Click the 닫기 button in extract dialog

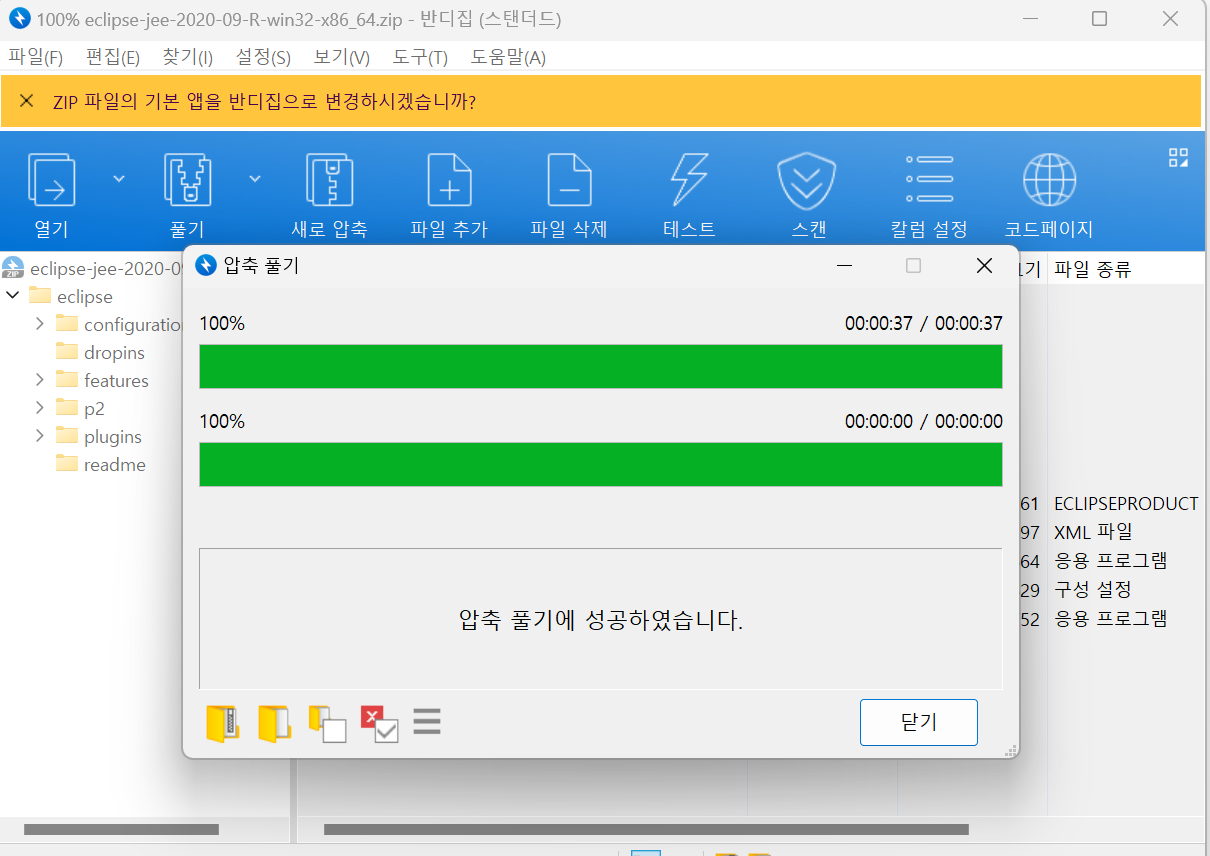[918, 722]
